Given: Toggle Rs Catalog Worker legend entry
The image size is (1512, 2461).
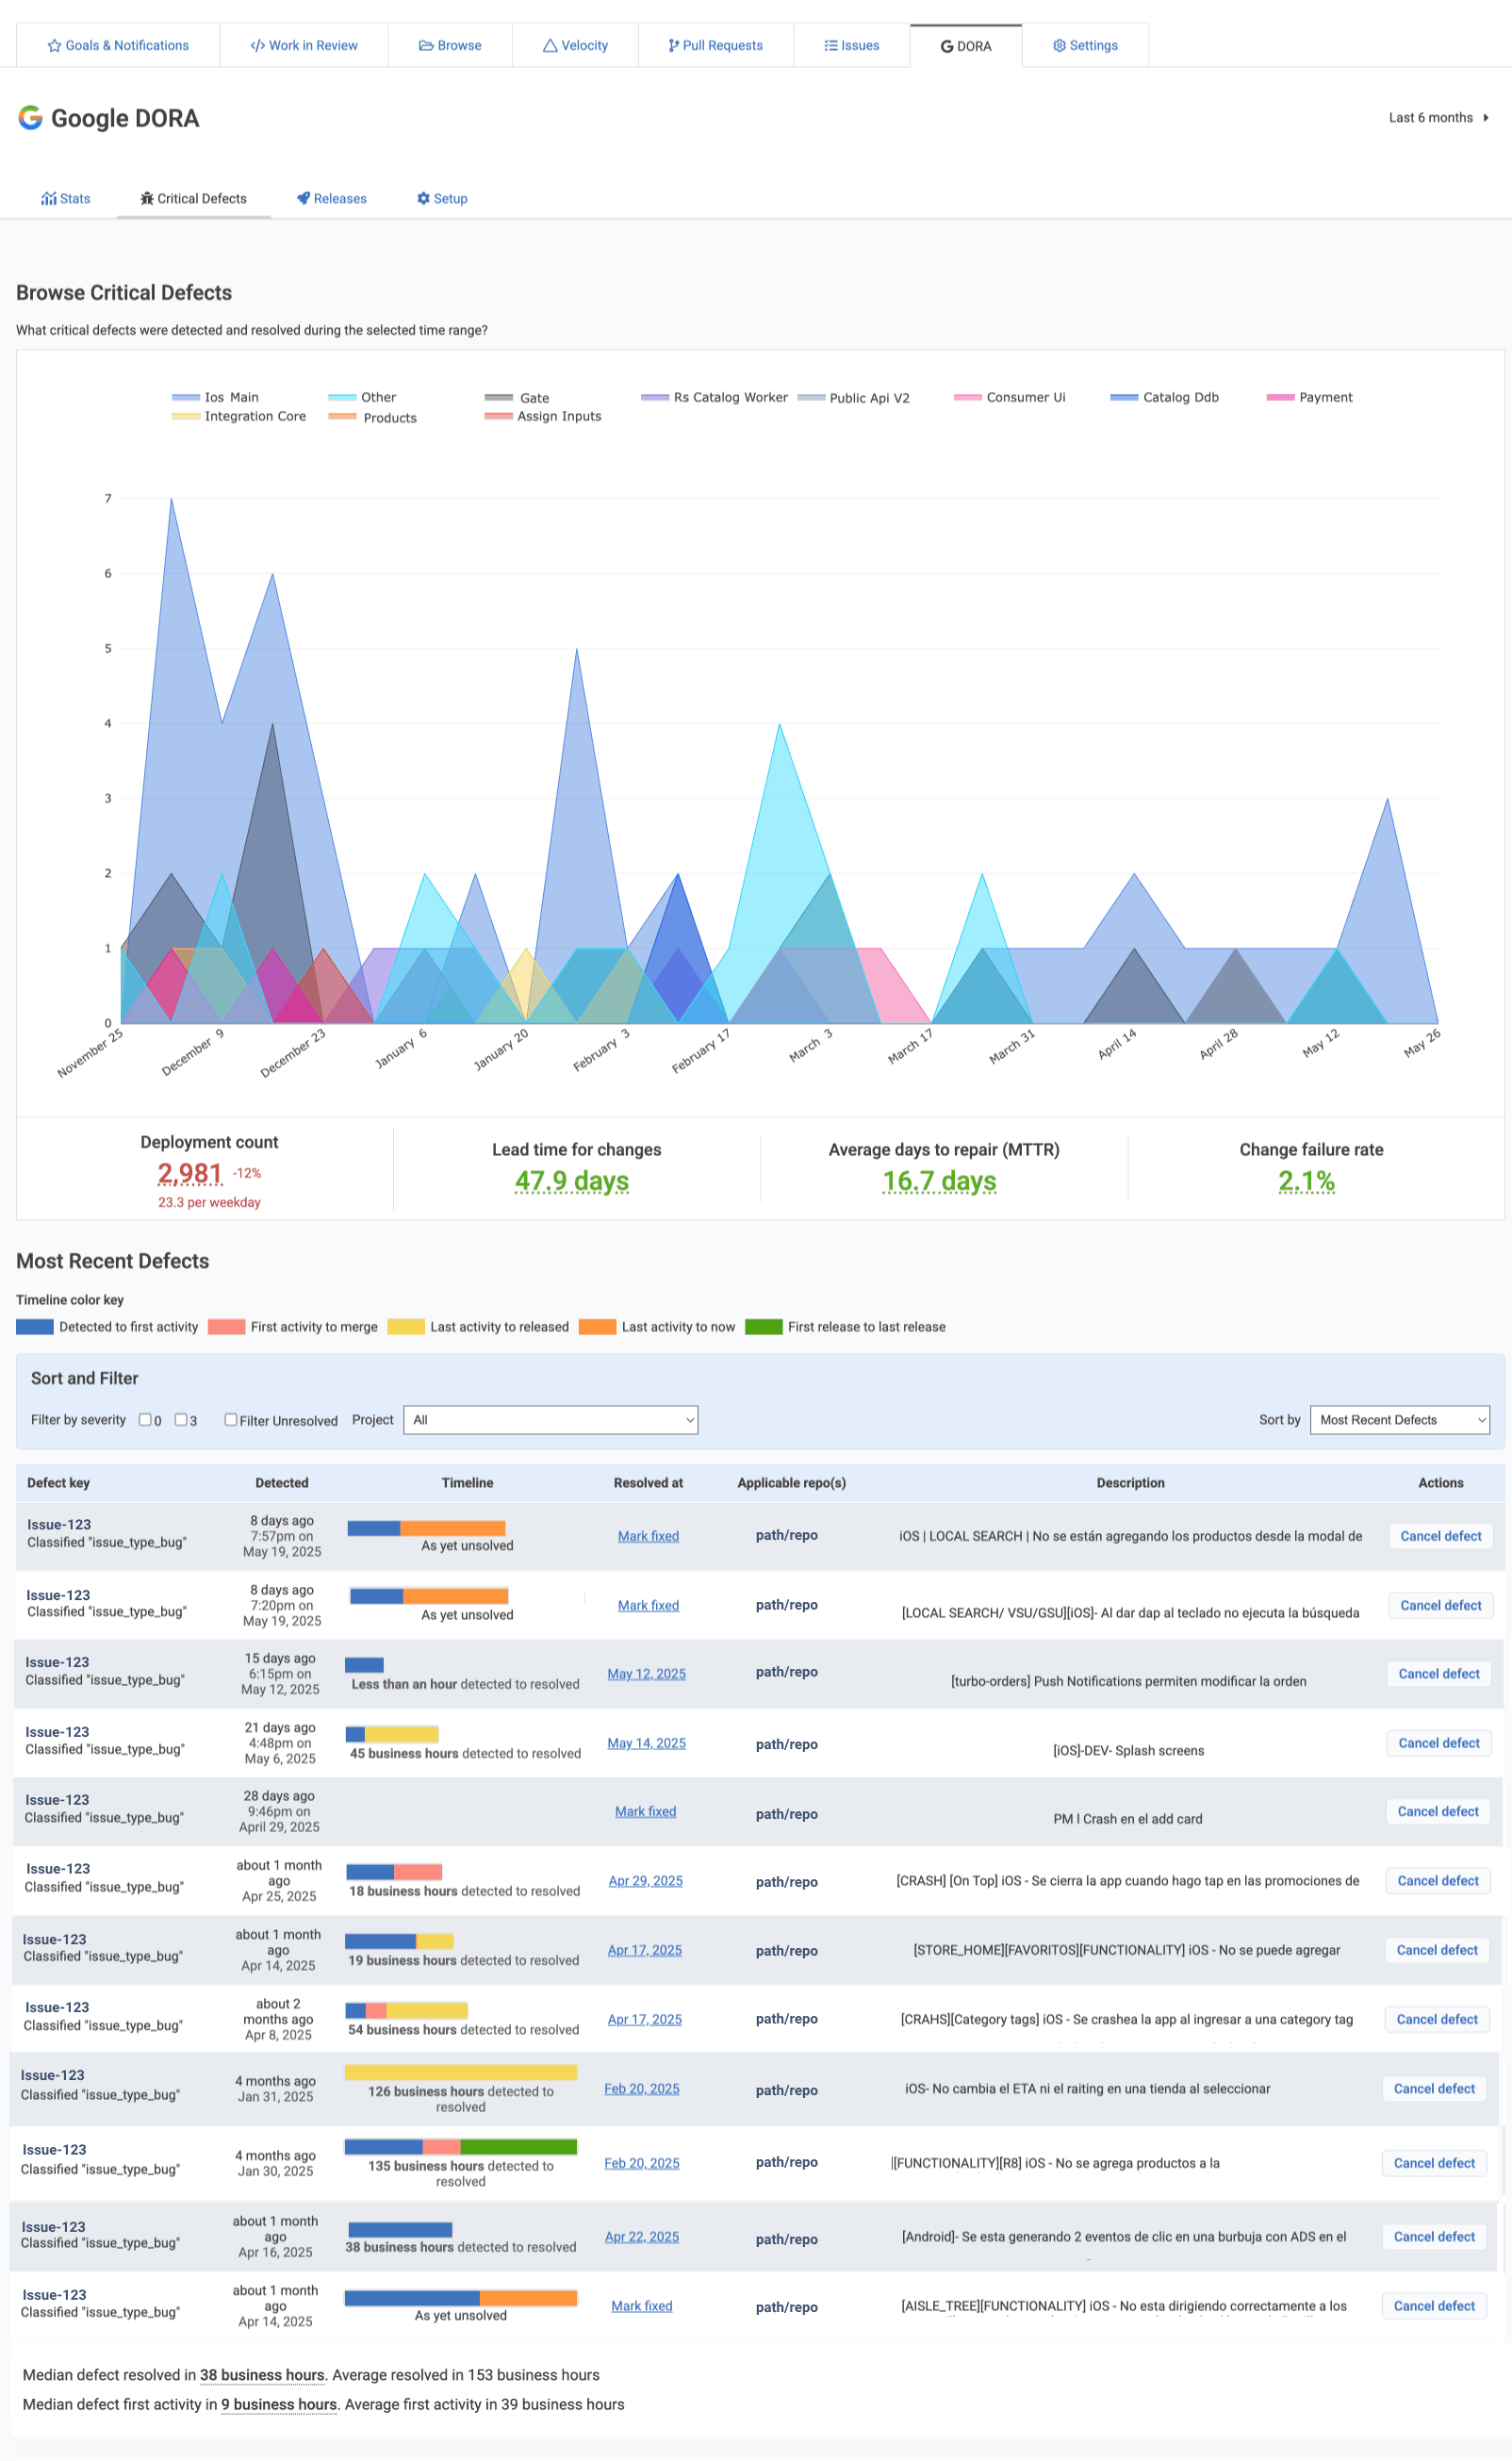Looking at the screenshot, I should pyautogui.click(x=714, y=398).
